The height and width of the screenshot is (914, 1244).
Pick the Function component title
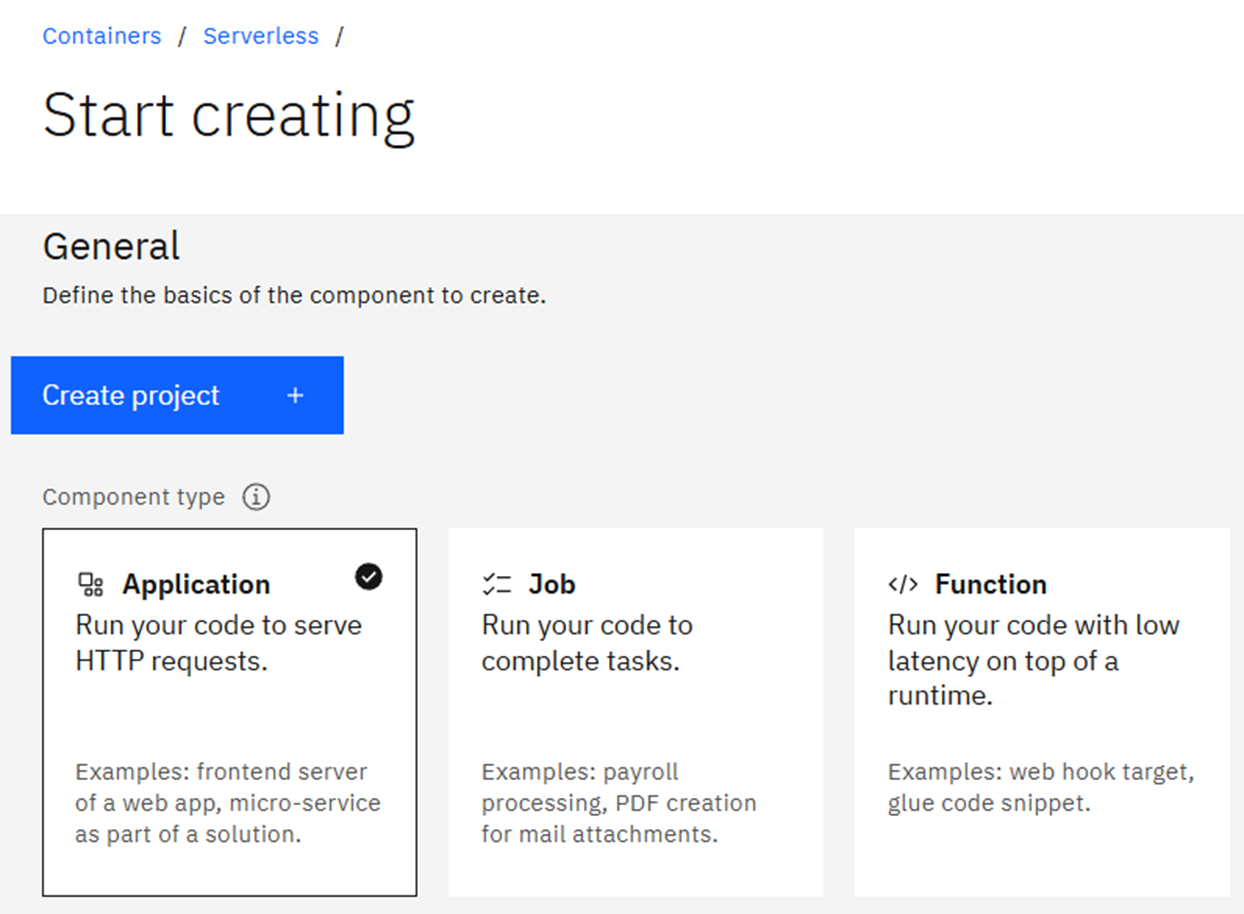click(990, 585)
